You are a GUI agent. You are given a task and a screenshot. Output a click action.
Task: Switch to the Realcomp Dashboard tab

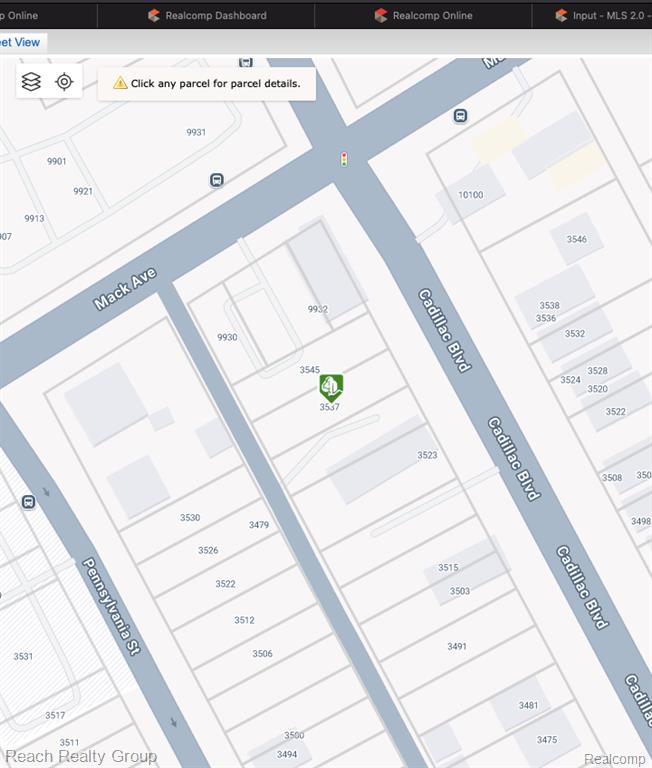click(207, 16)
